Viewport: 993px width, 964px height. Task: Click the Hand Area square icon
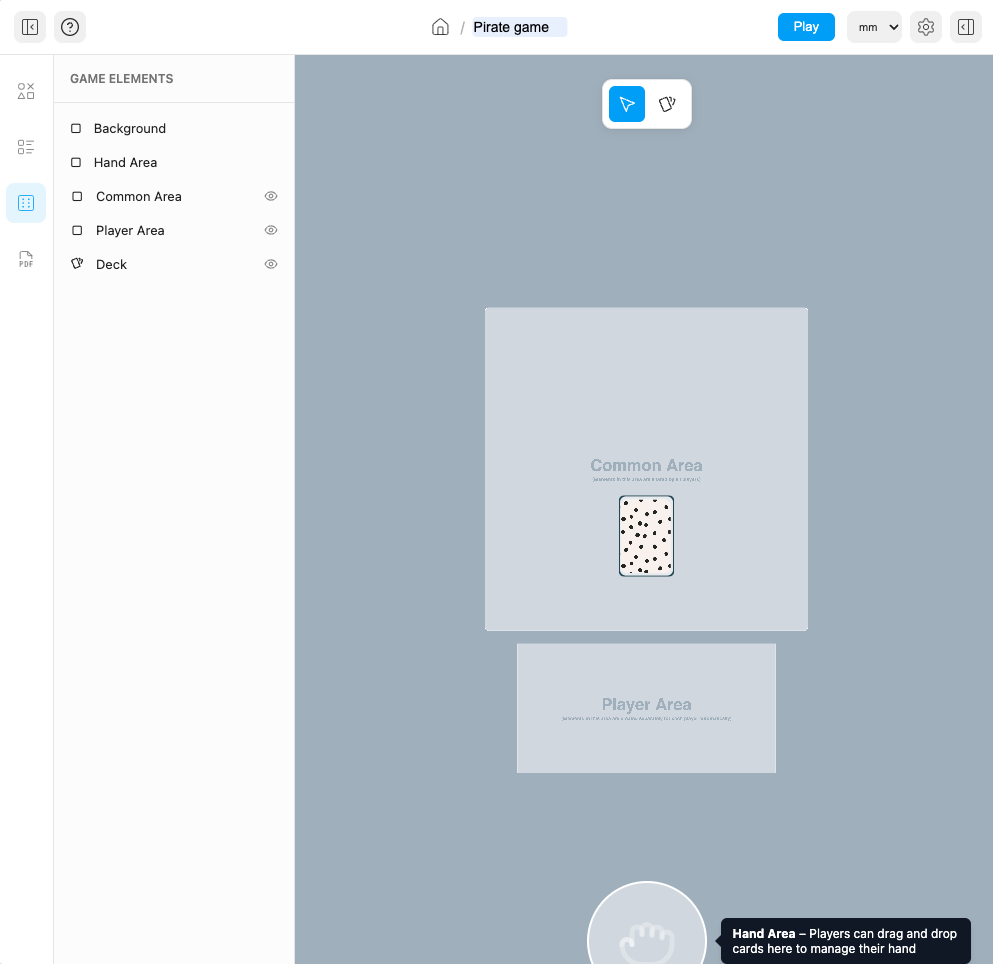[76, 163]
